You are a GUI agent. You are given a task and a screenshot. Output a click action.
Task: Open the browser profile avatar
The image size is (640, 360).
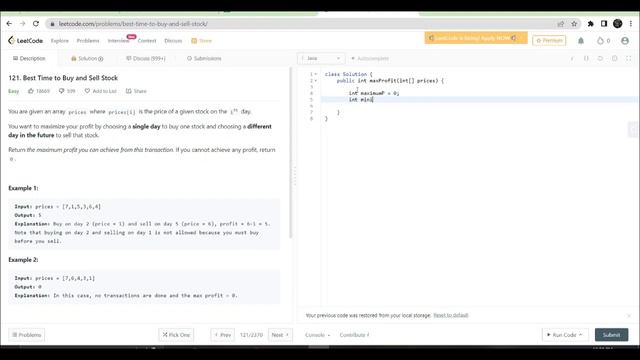pos(618,24)
